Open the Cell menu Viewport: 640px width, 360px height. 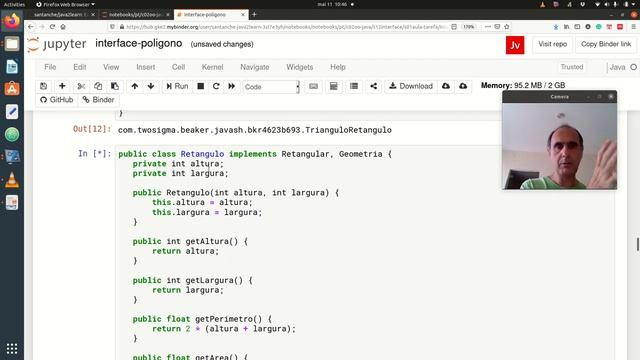coord(178,67)
